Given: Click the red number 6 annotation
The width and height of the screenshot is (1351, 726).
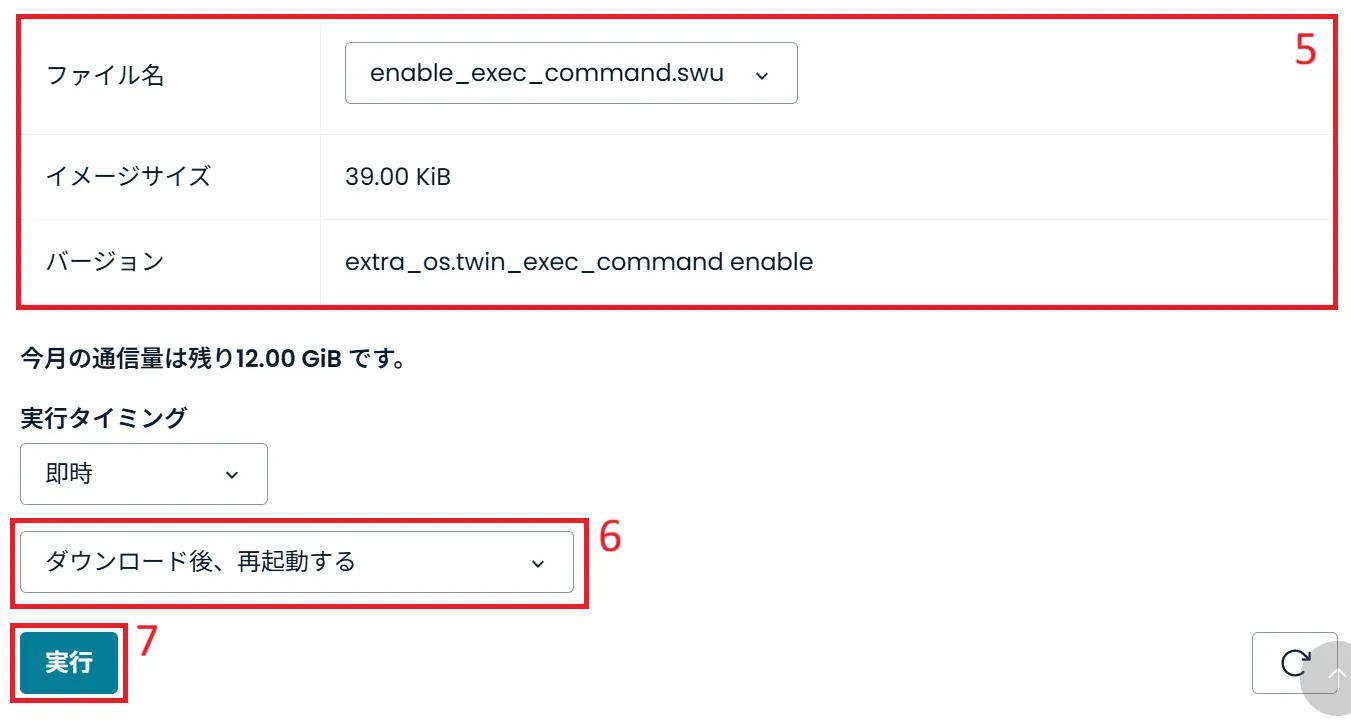Looking at the screenshot, I should (610, 538).
